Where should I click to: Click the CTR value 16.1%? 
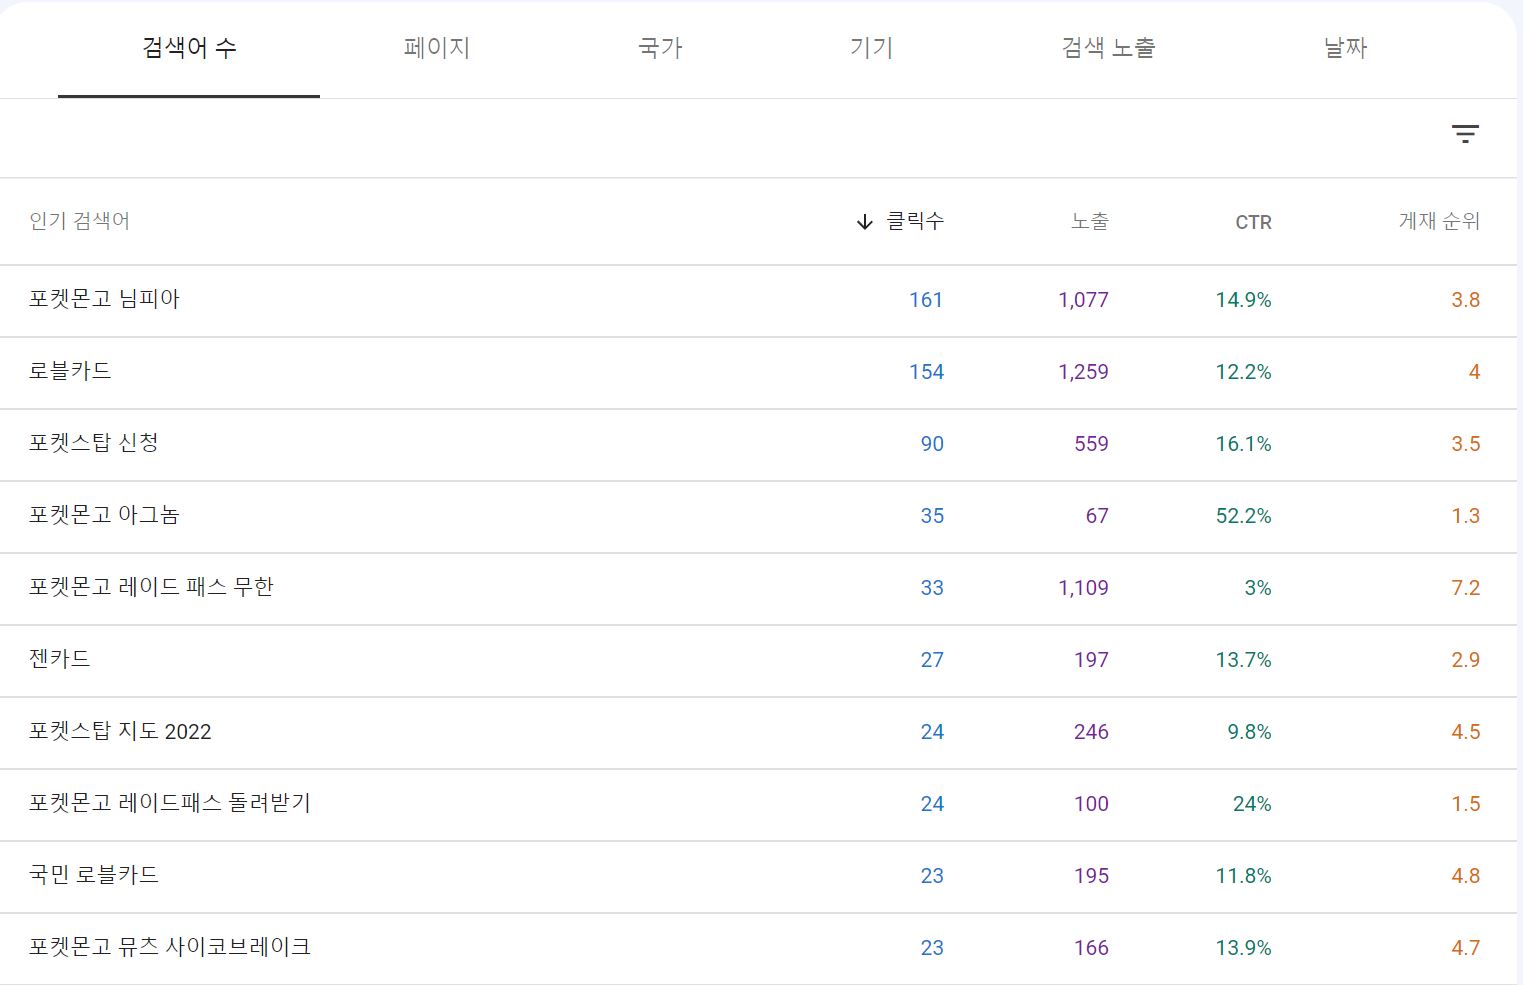[x=1244, y=444]
